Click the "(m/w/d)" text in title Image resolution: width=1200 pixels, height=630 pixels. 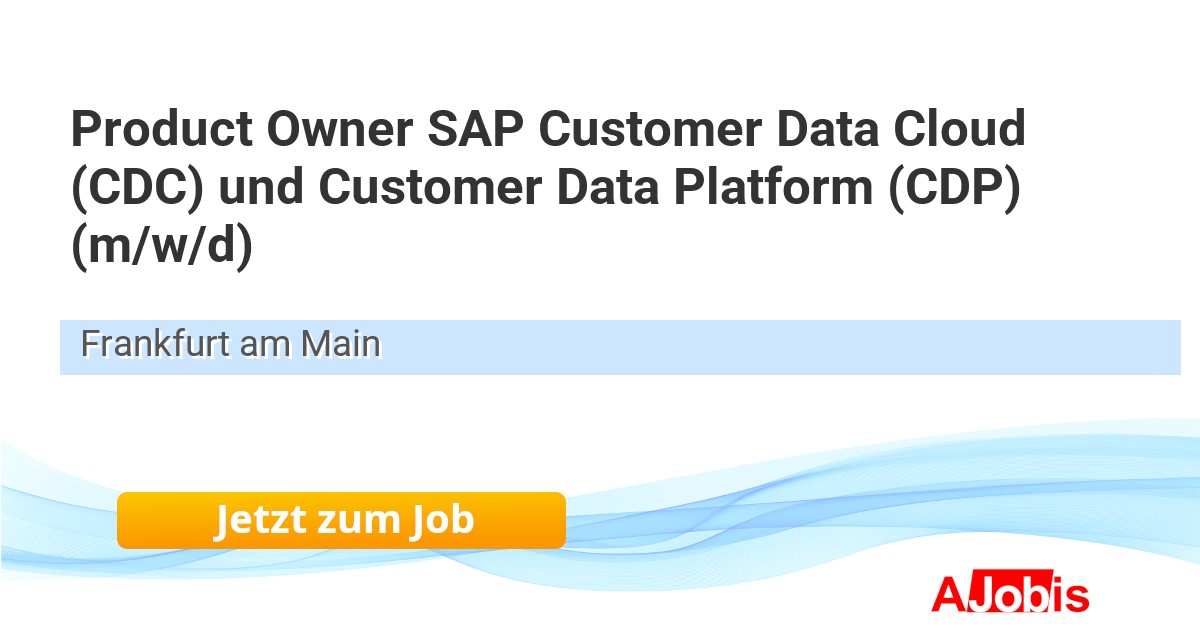tap(162, 246)
